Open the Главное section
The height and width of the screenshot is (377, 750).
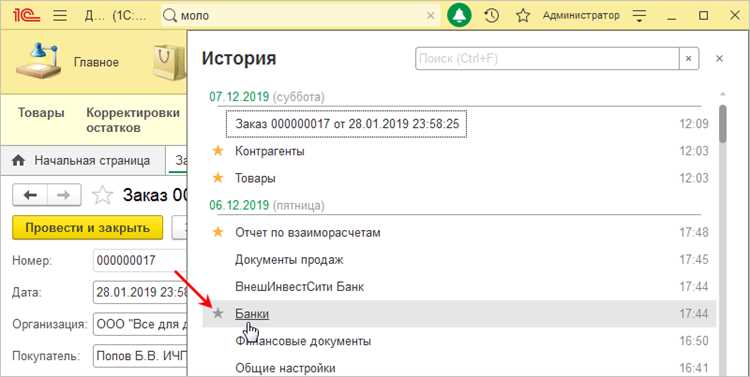click(x=96, y=62)
